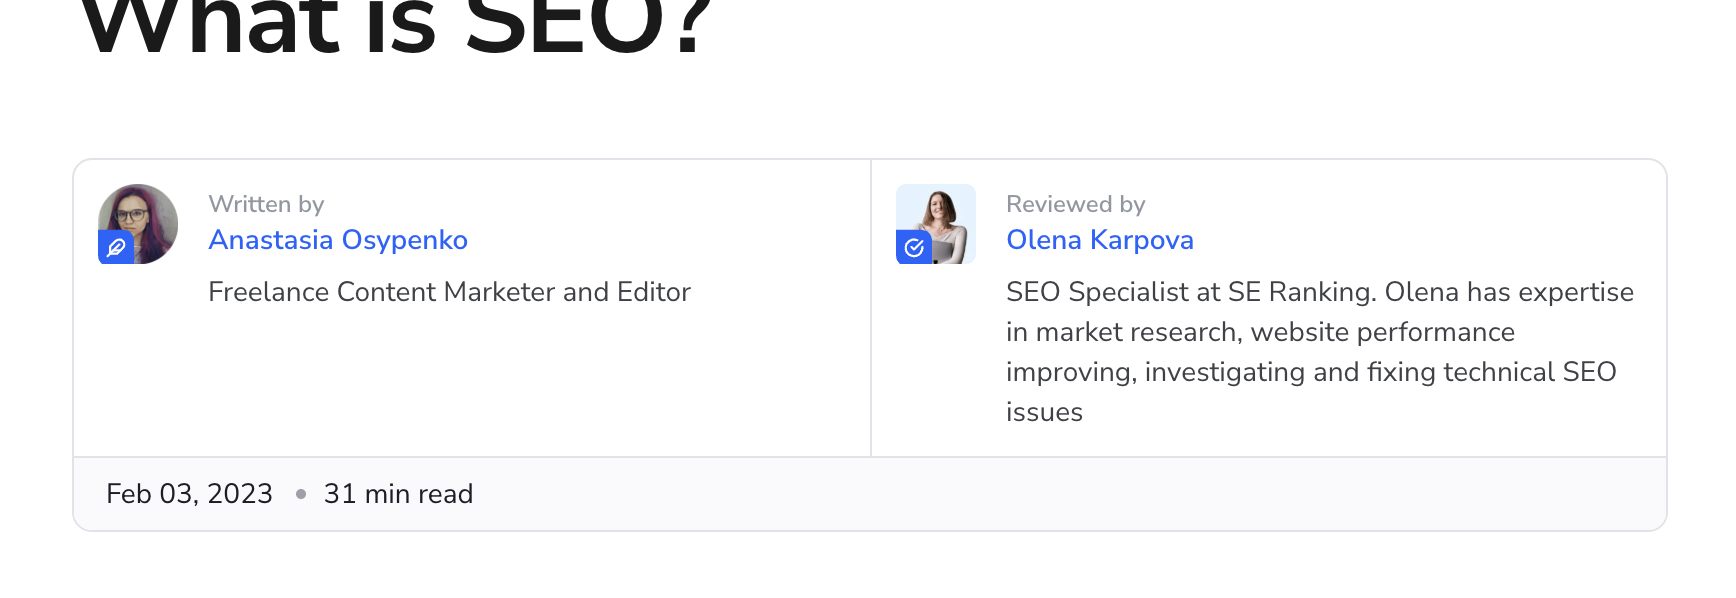Viewport: 1736px width, 598px height.
Task: Click Anastasia Osypenko's avatar photo
Action: point(138,224)
